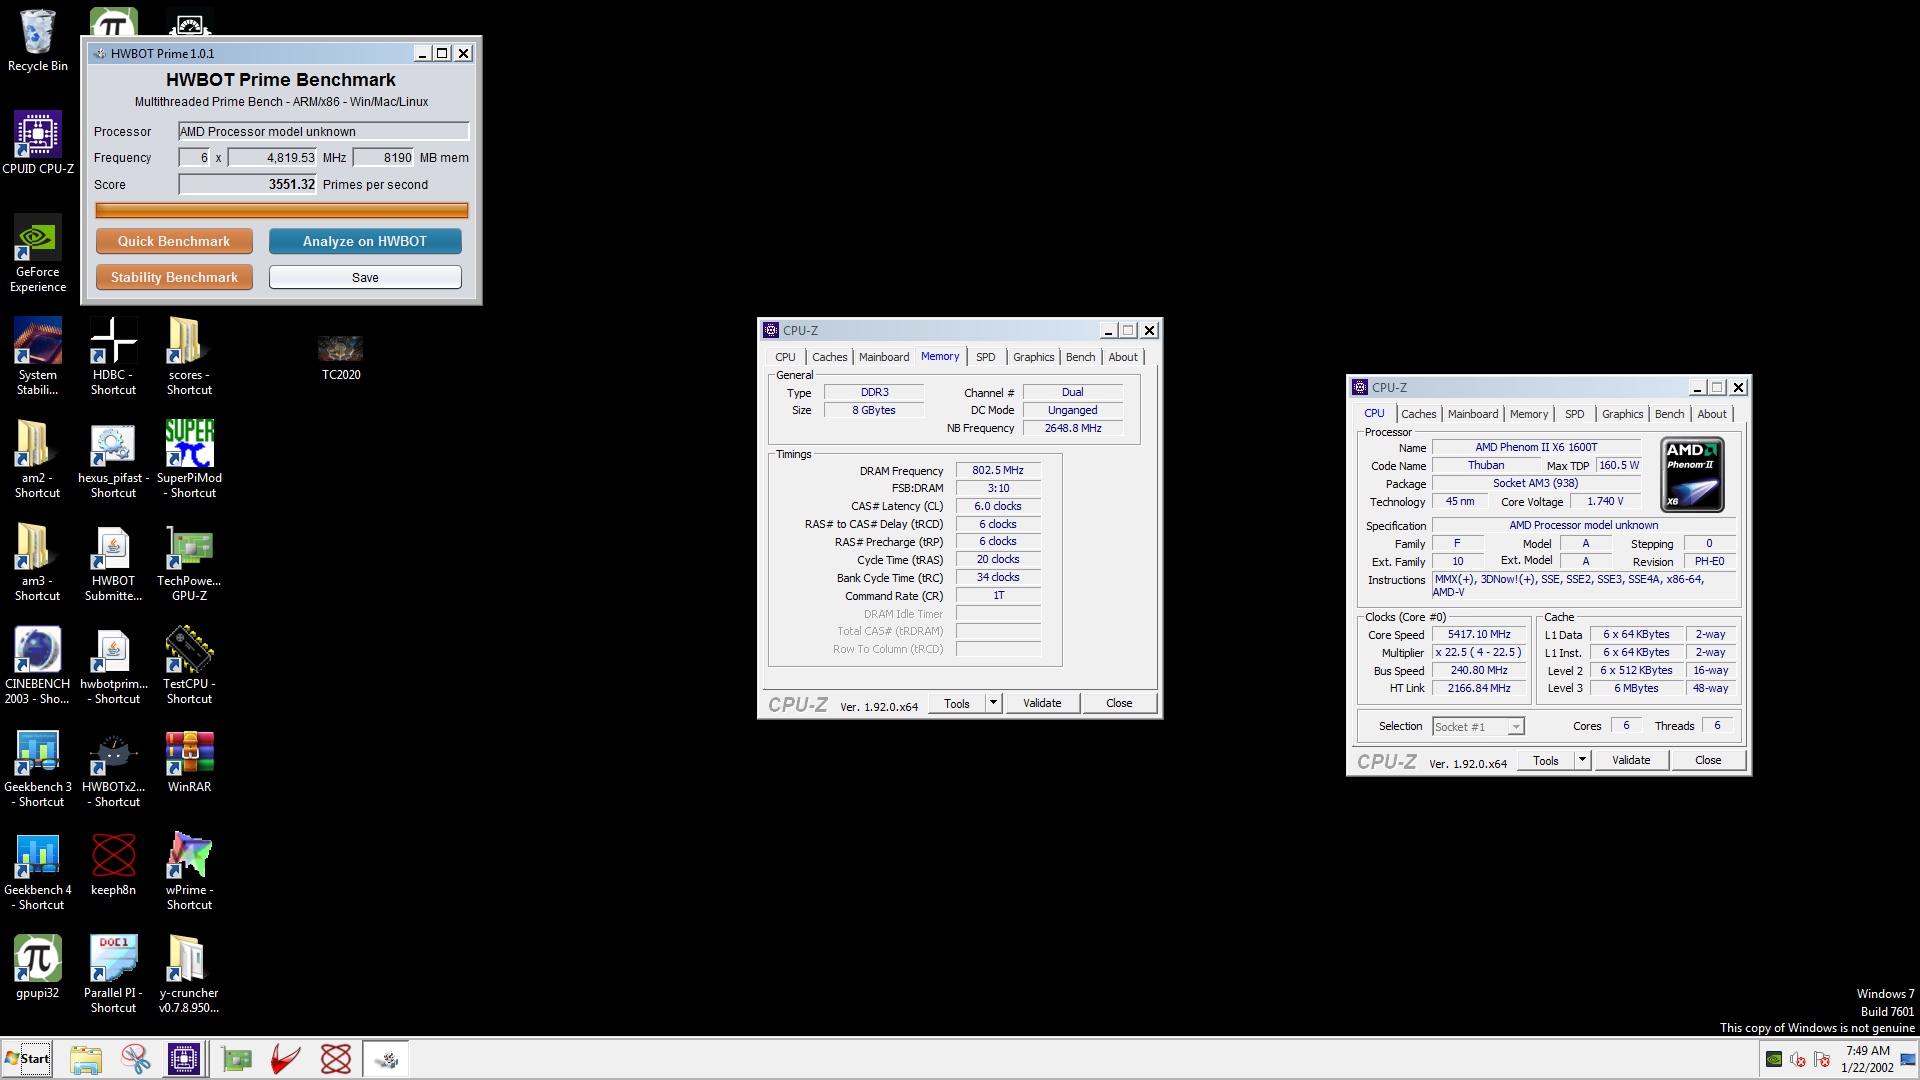This screenshot has width=1920, height=1080.
Task: Open Graphics tab in Memory CPU-Z window
Action: (x=1033, y=357)
